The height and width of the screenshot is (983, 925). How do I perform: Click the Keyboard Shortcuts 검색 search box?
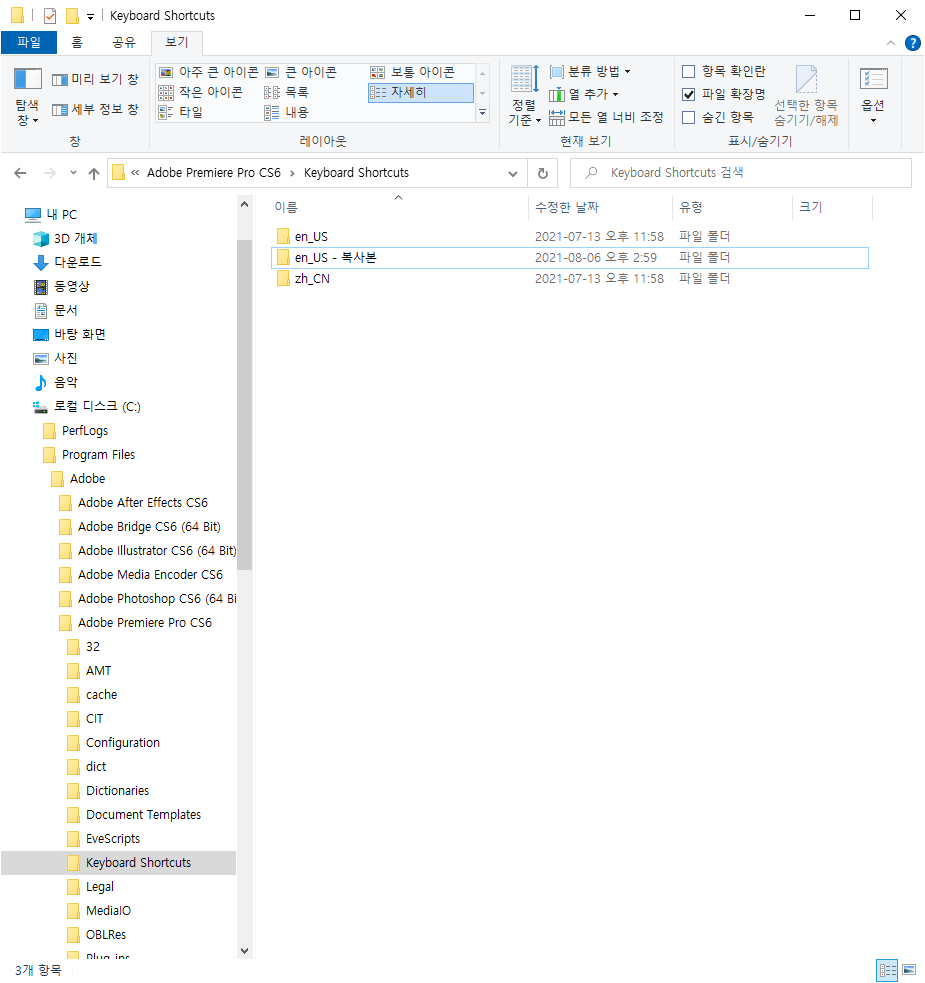click(741, 172)
